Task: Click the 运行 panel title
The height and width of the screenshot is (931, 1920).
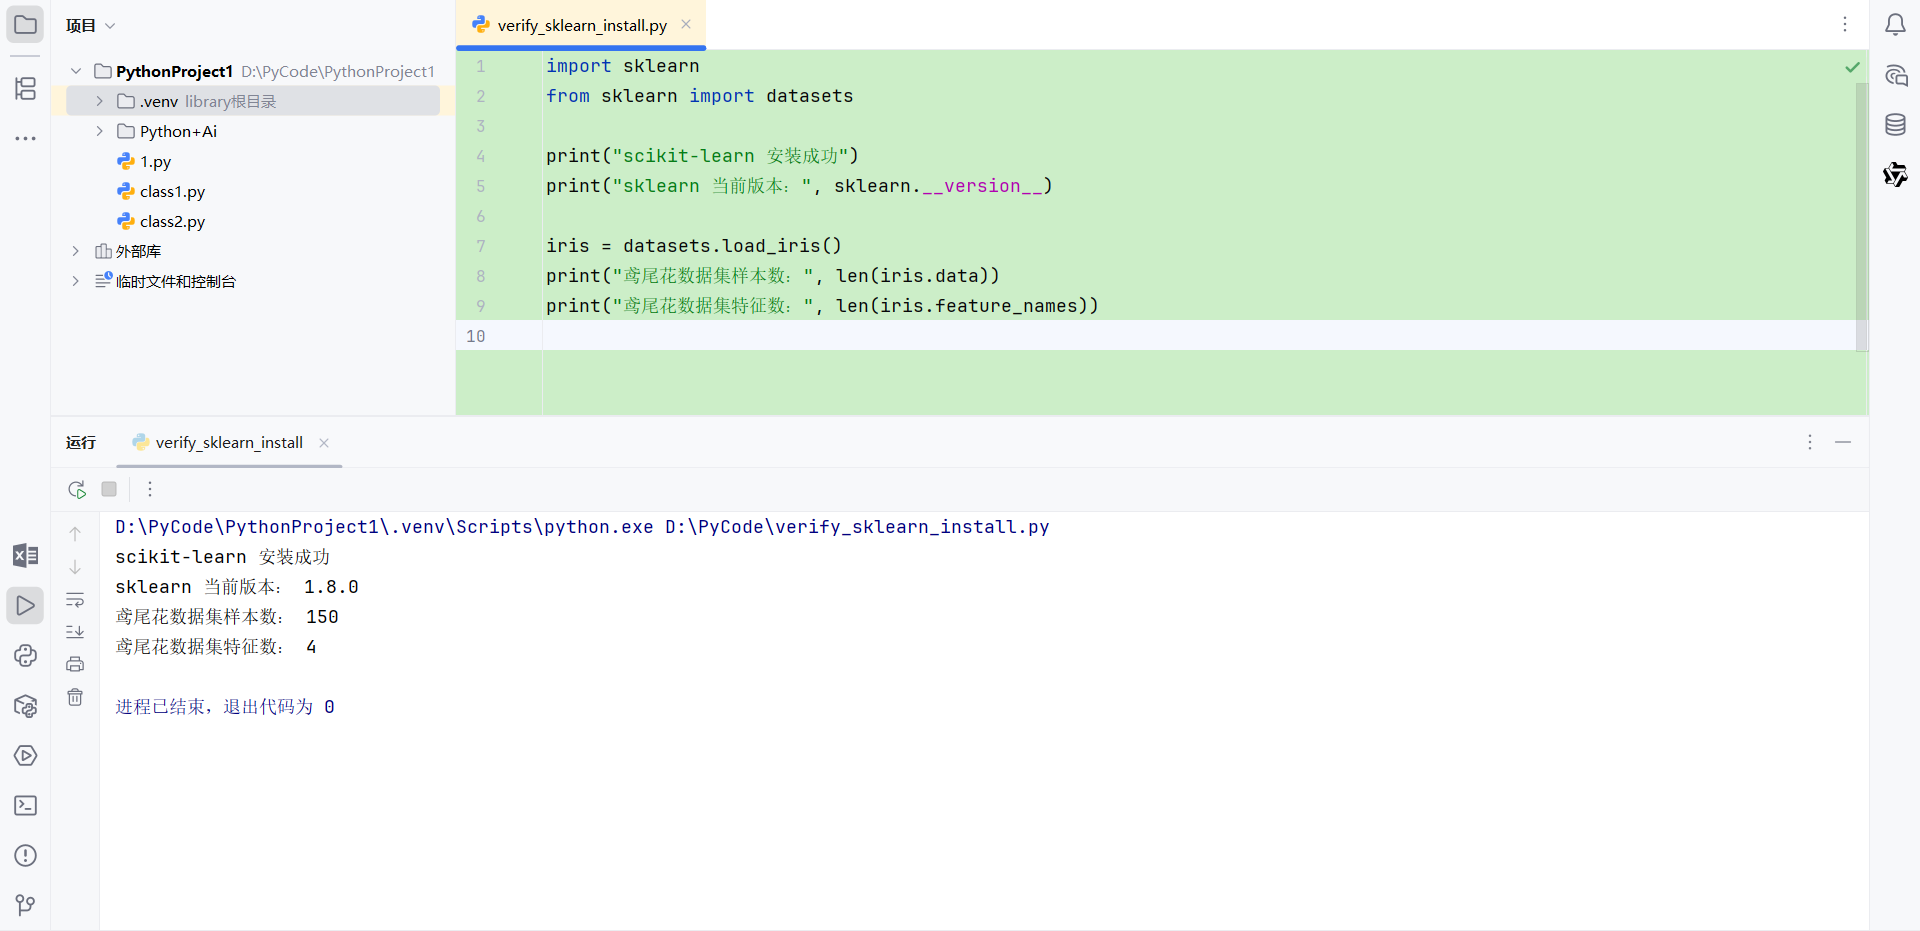Action: pos(81,443)
